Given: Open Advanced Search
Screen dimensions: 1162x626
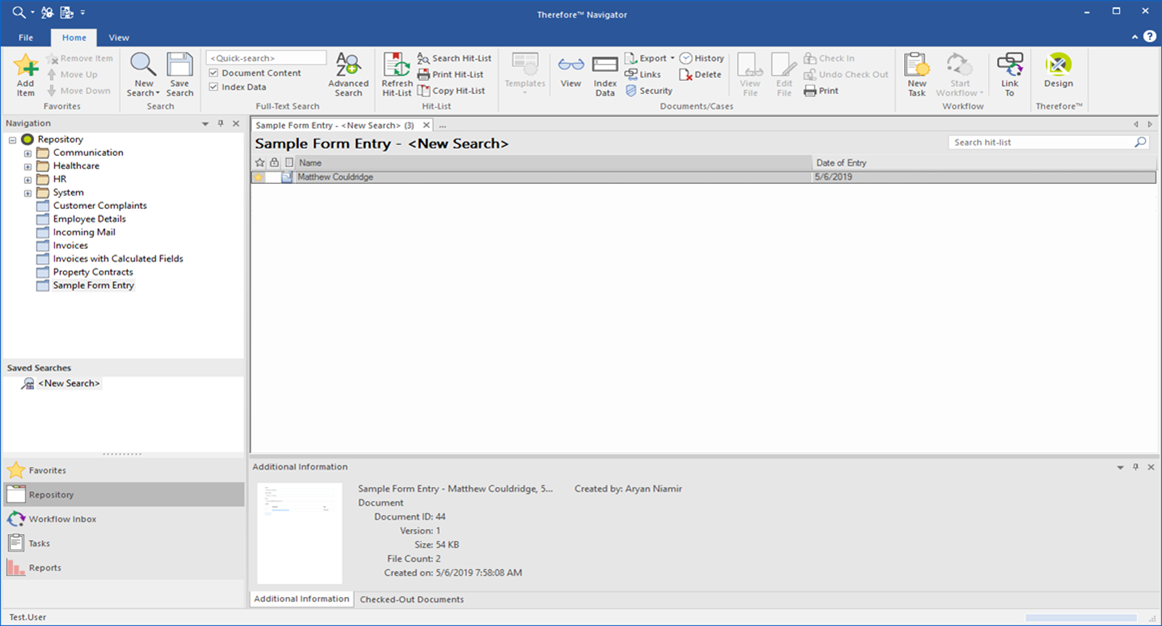Looking at the screenshot, I should (x=348, y=72).
